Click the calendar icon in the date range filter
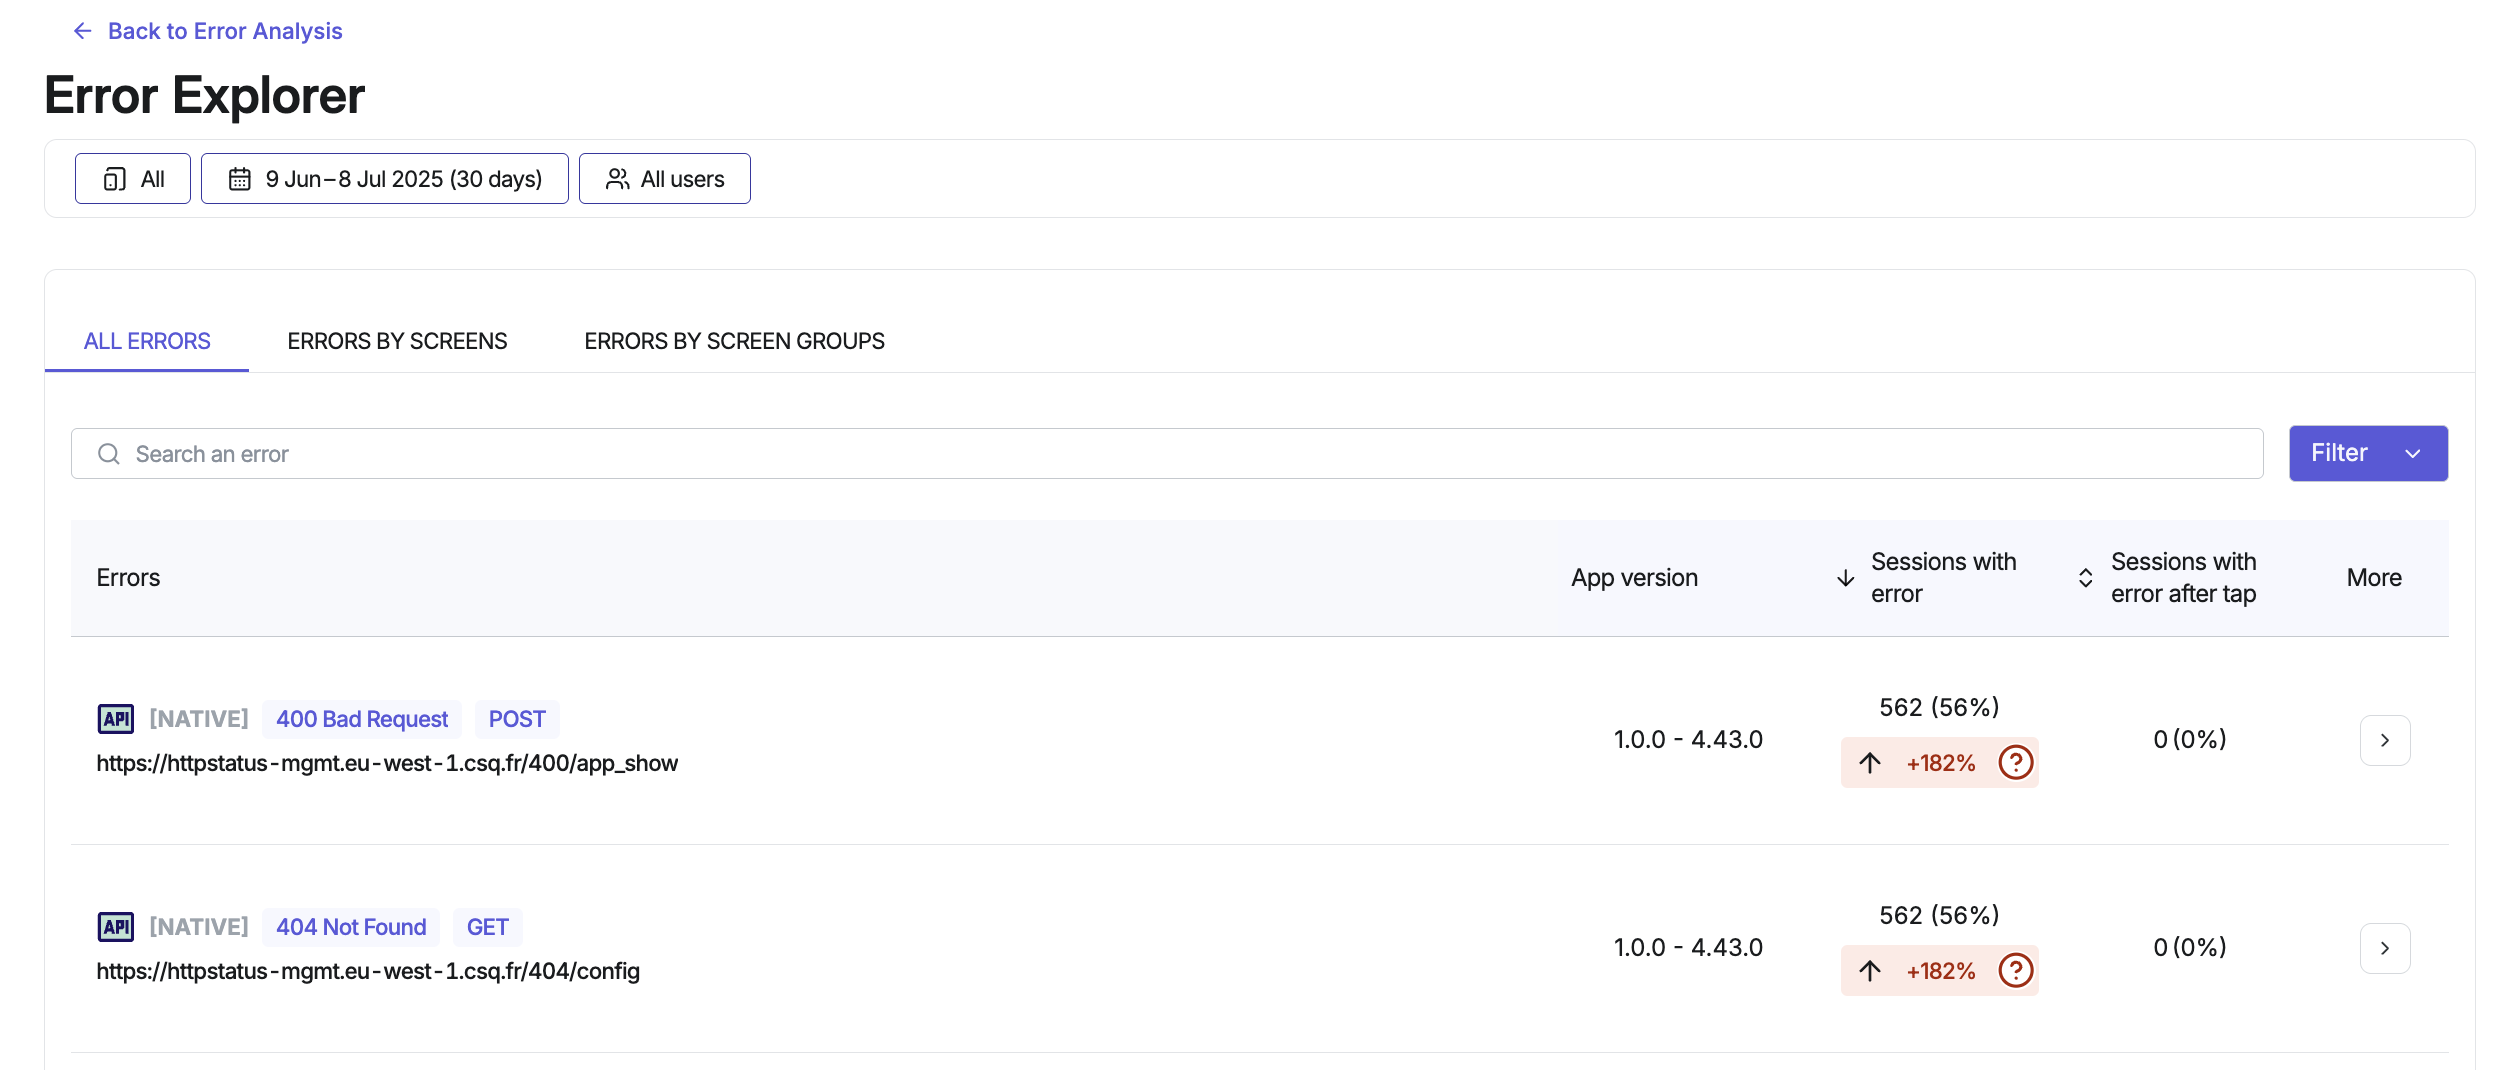The width and height of the screenshot is (2500, 1070). pos(240,178)
